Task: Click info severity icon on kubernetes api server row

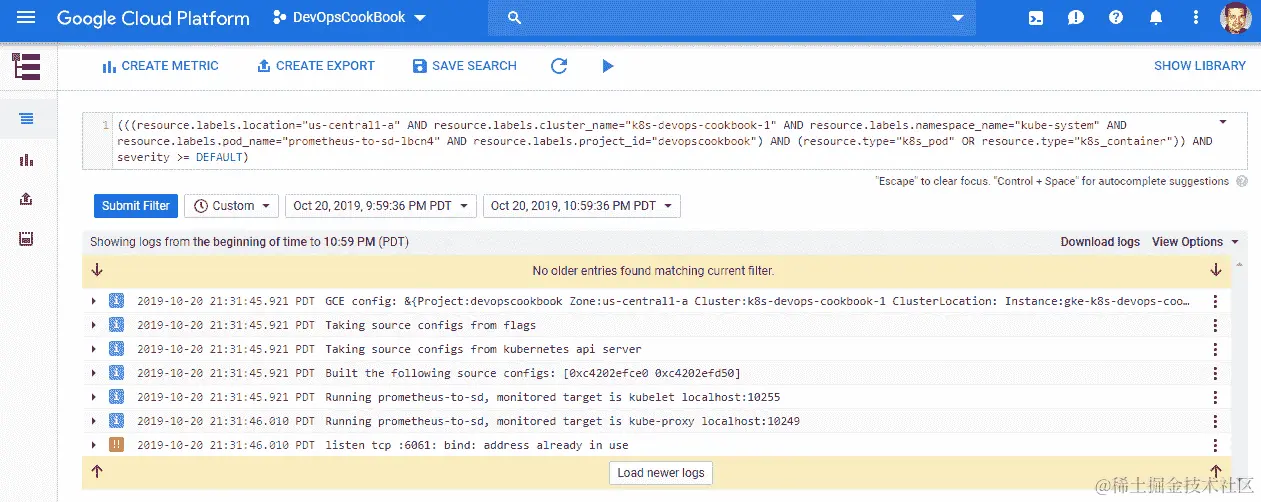Action: tap(116, 349)
